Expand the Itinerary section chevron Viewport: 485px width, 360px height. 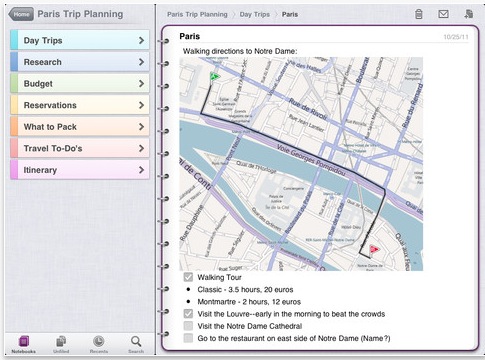pos(141,170)
